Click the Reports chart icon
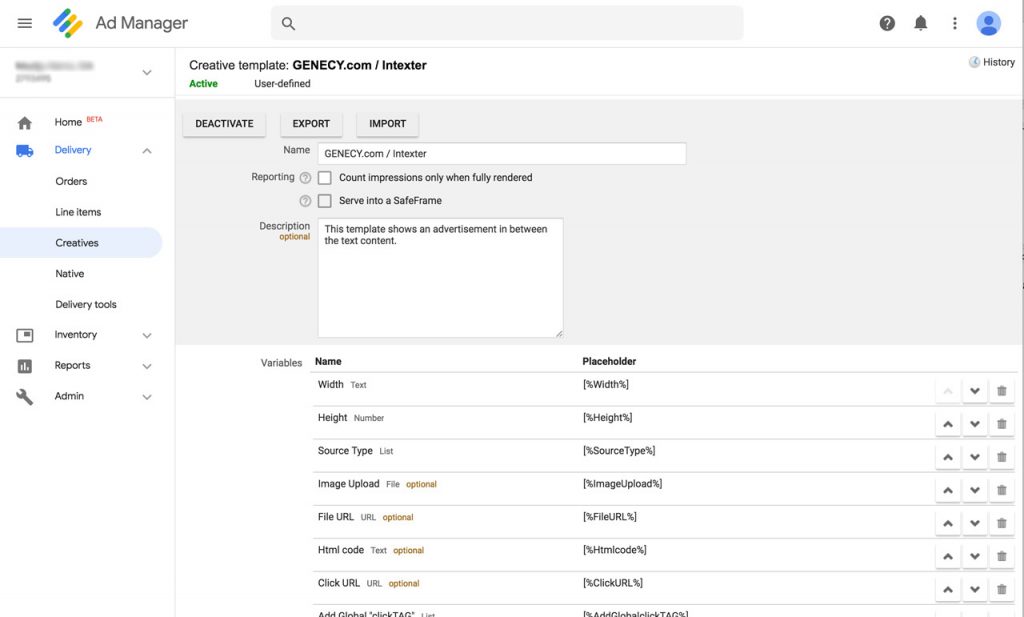The width and height of the screenshot is (1024, 617). 25,366
